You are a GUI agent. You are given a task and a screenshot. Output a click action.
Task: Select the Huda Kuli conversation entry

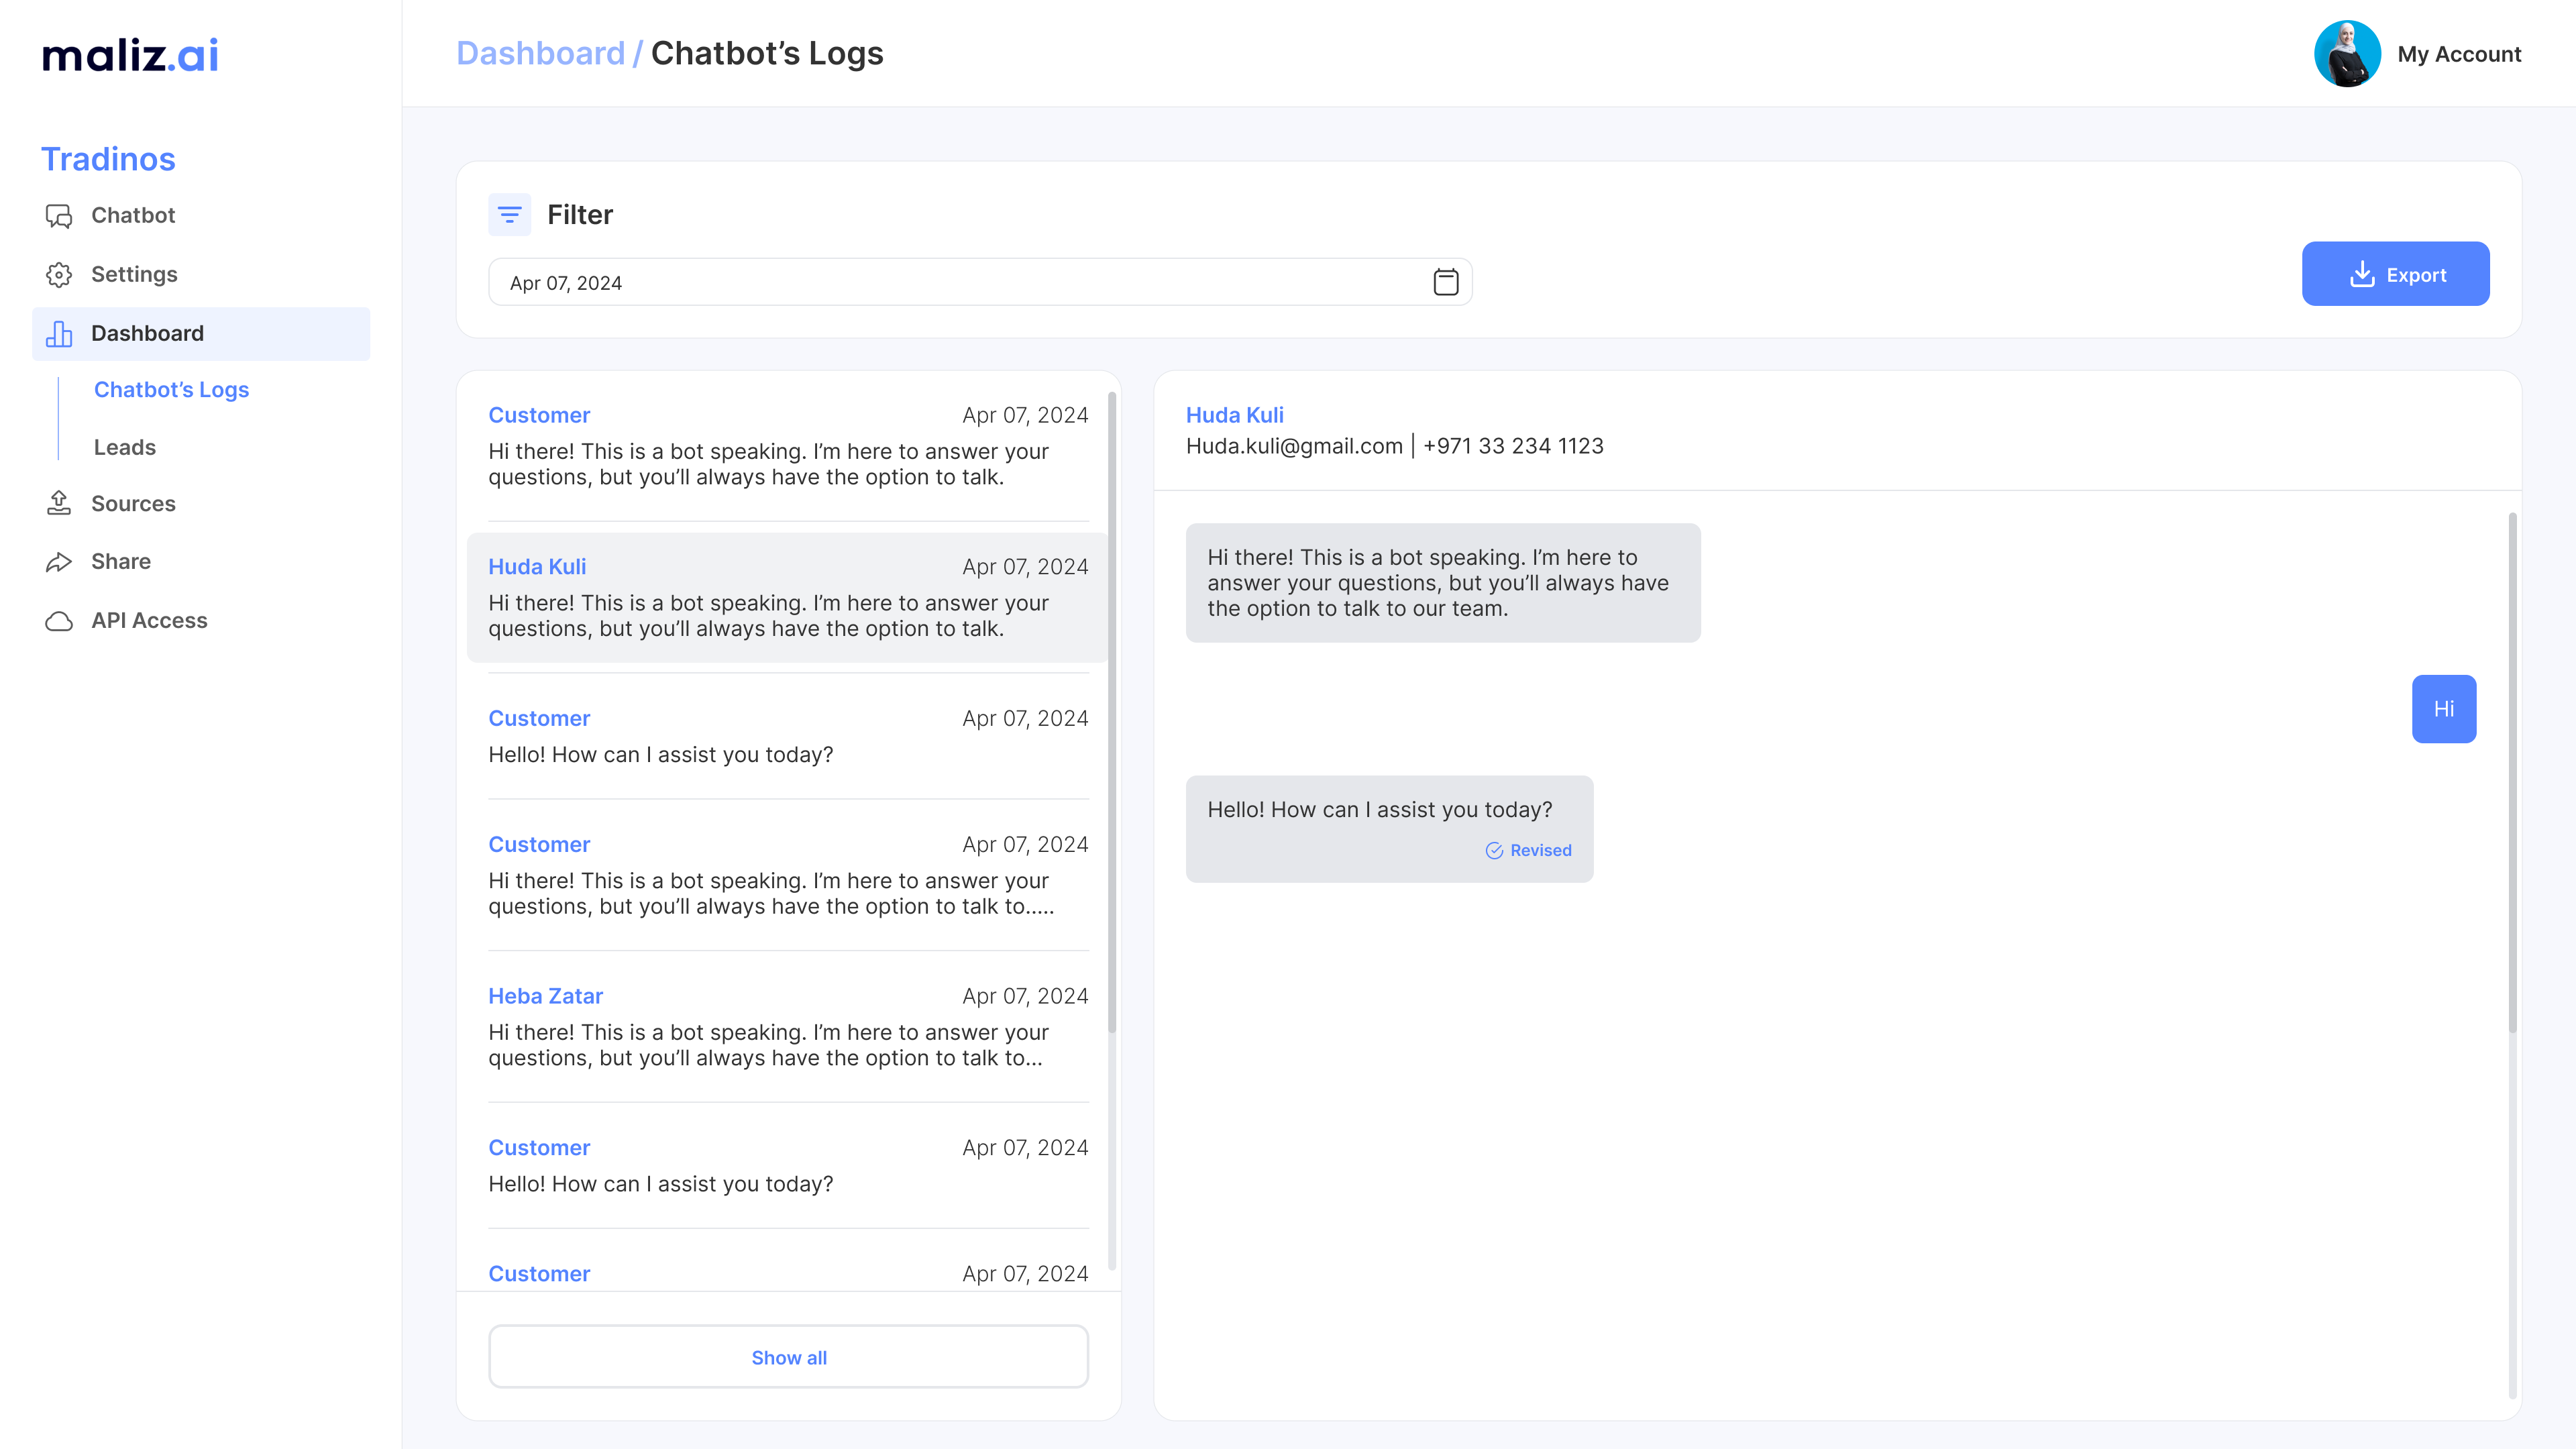787,597
